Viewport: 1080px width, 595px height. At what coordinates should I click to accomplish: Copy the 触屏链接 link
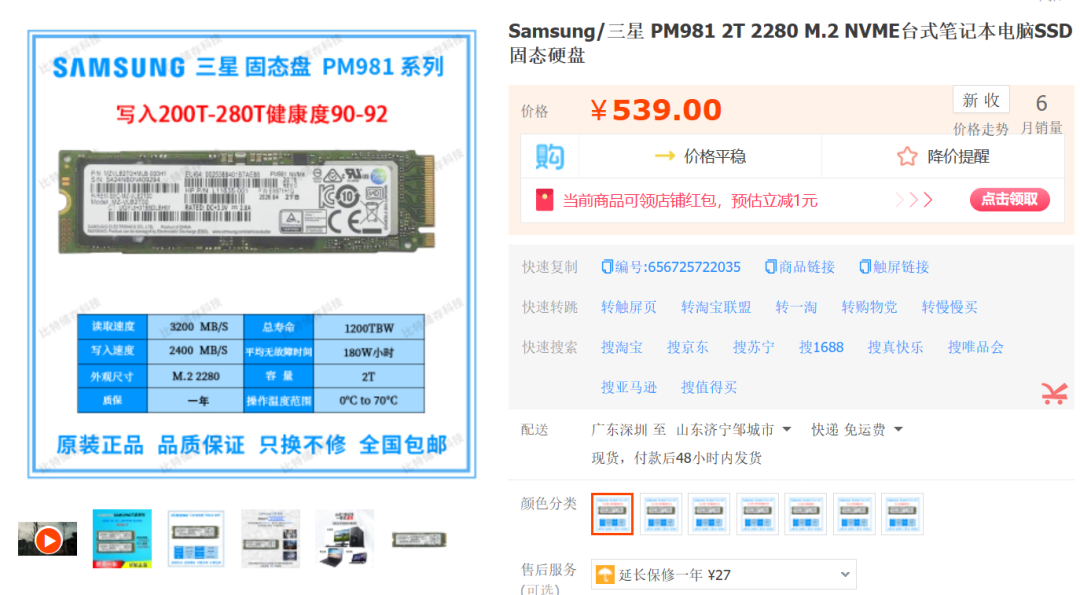tap(894, 267)
